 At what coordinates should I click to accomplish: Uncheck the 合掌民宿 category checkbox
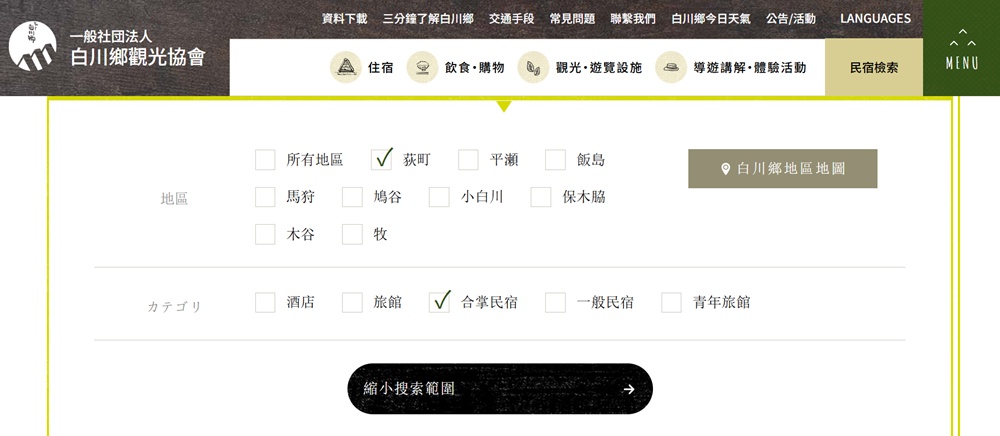pos(439,302)
